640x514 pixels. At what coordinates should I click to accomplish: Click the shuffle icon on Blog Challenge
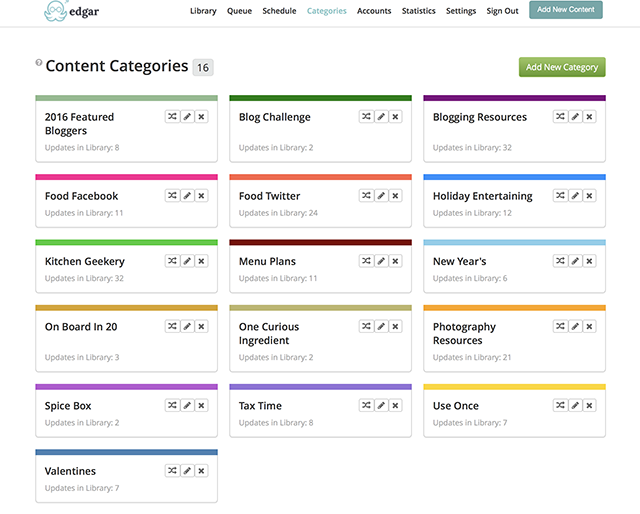pyautogui.click(x=367, y=117)
